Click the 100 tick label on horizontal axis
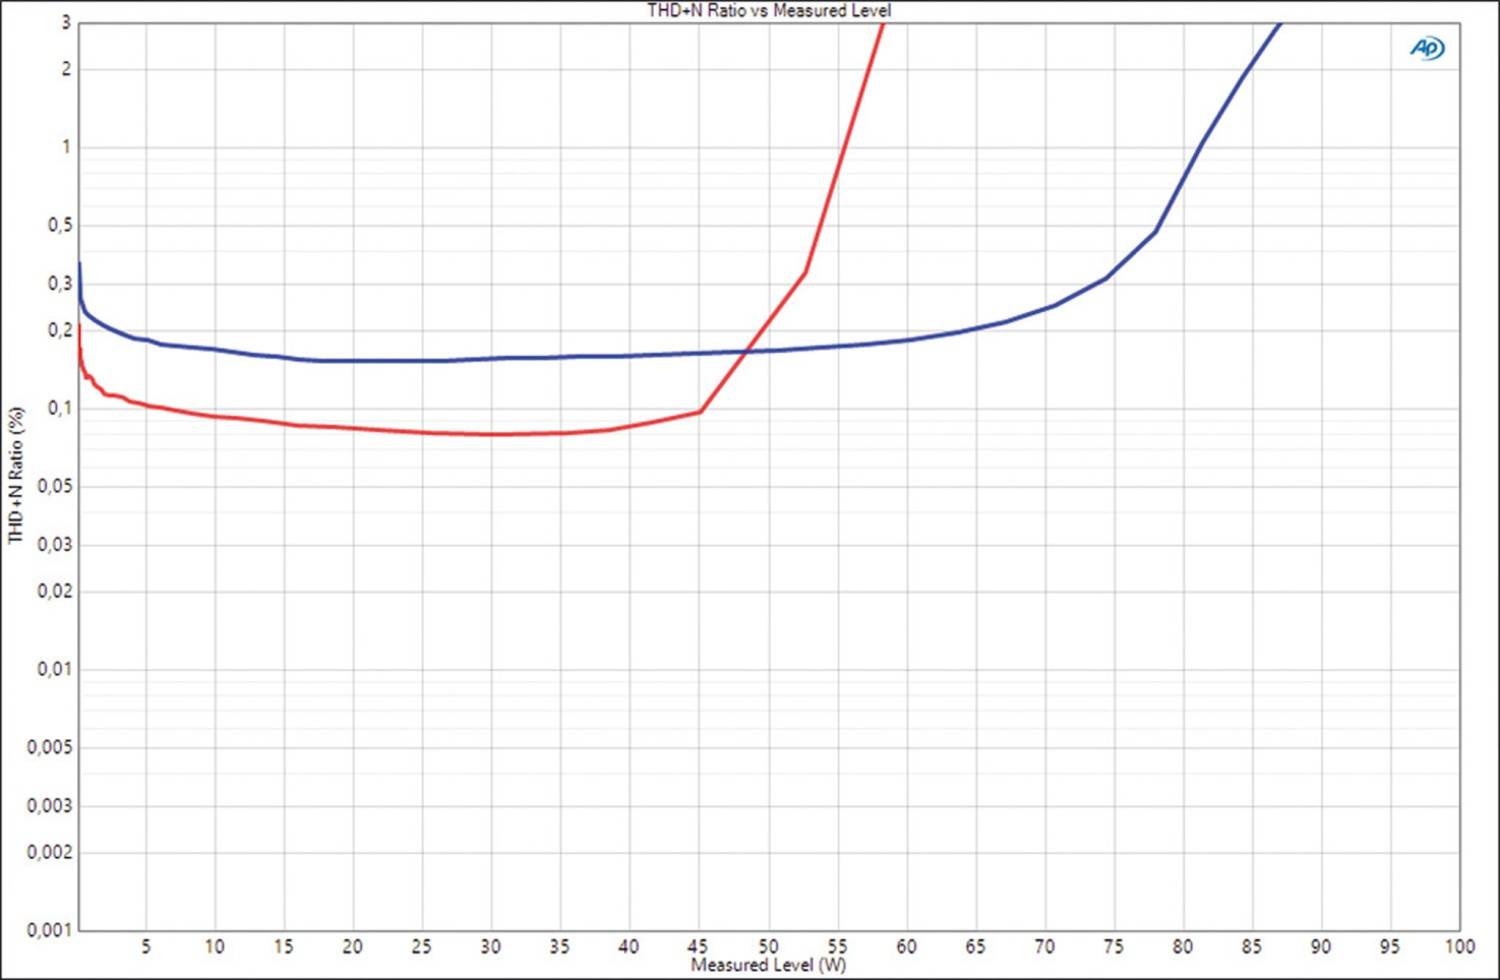1500x980 pixels. [x=1459, y=946]
